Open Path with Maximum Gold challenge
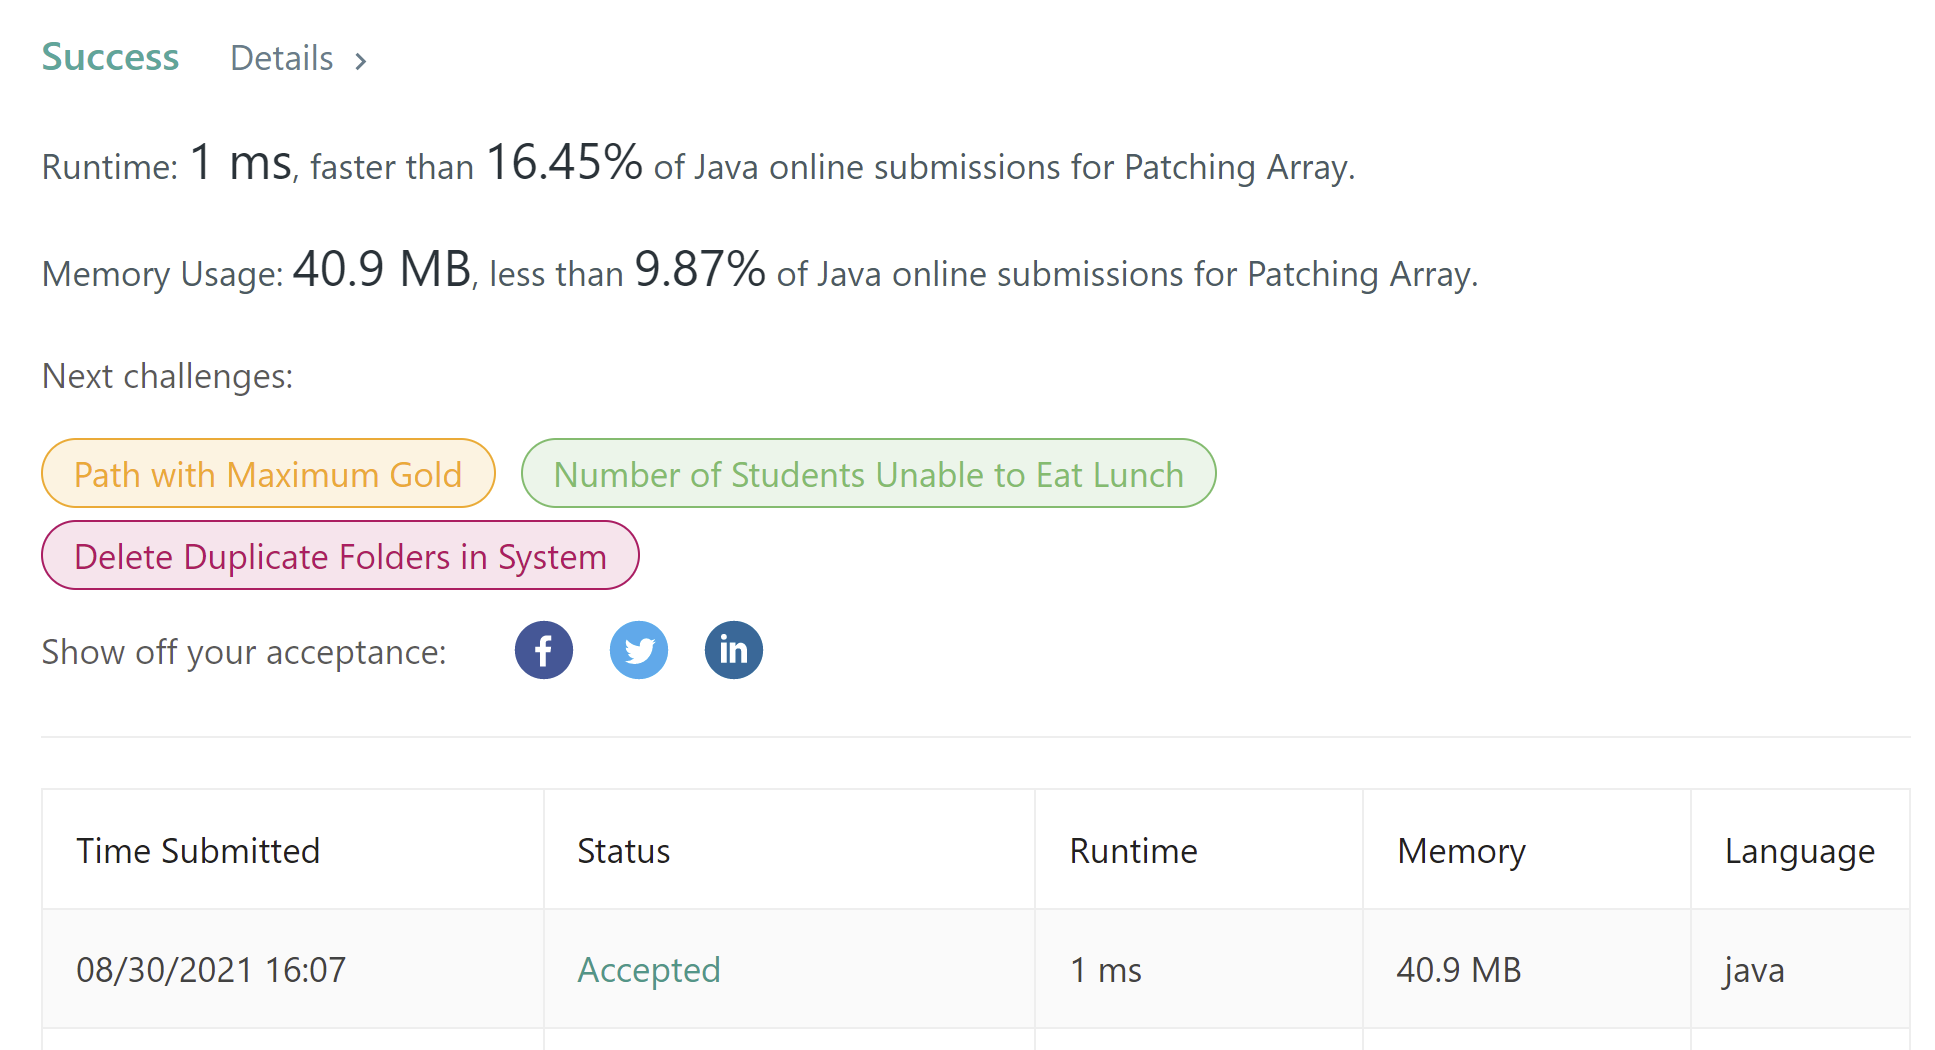1935x1050 pixels. [x=268, y=473]
